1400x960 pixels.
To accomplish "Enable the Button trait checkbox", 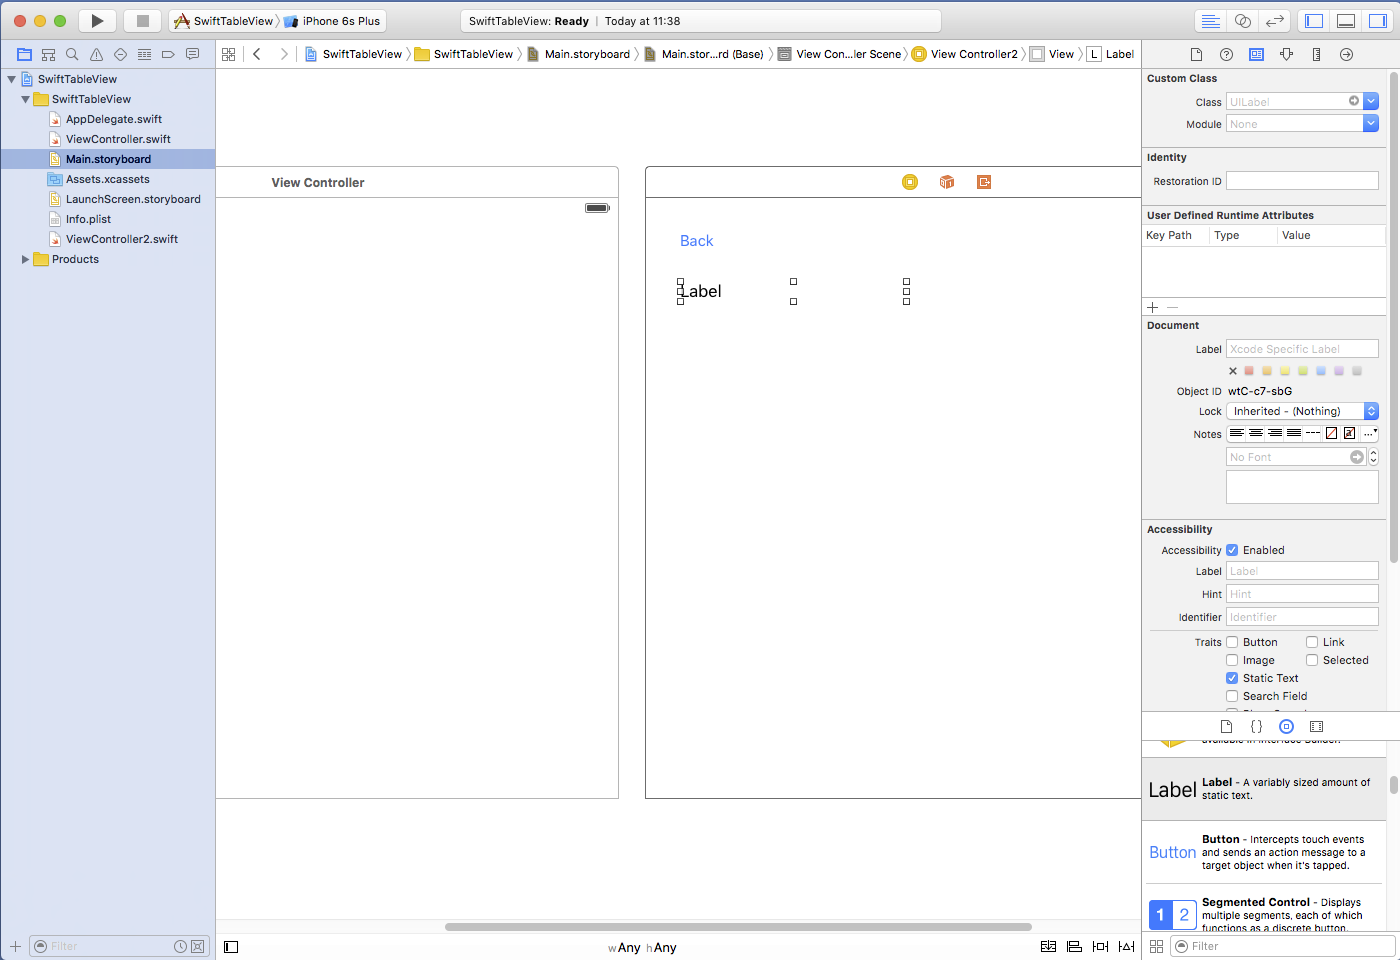I will [x=1232, y=642].
